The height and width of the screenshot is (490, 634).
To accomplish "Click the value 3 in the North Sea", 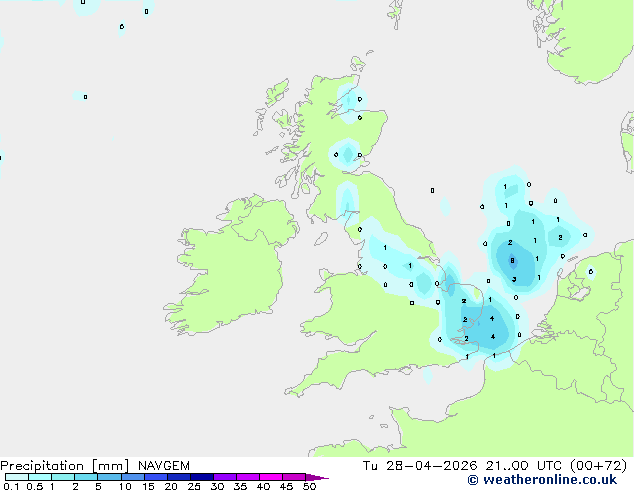I will (x=514, y=280).
